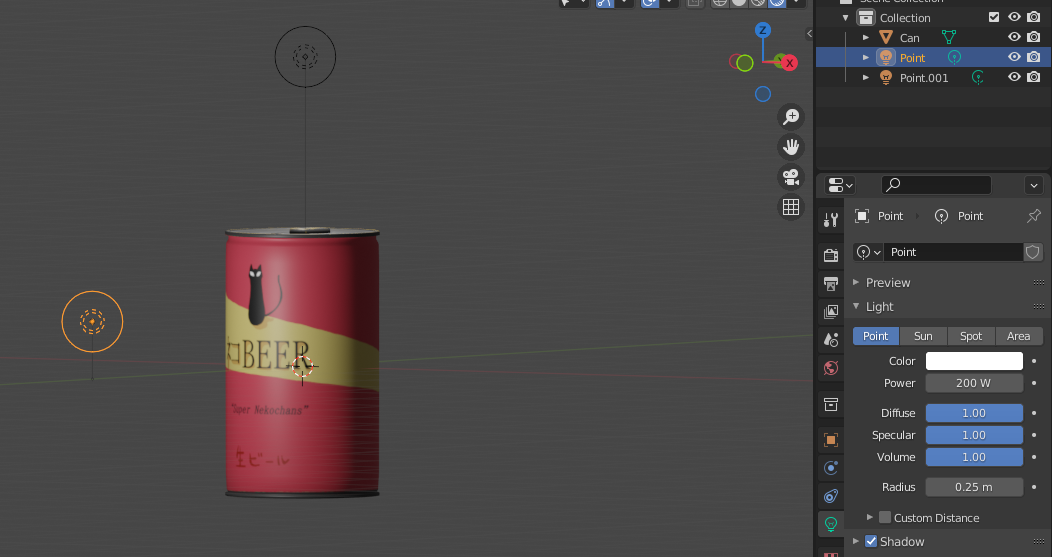Viewport: 1052px width, 557px height.
Task: Open the Scene properties tab
Action: [831, 340]
